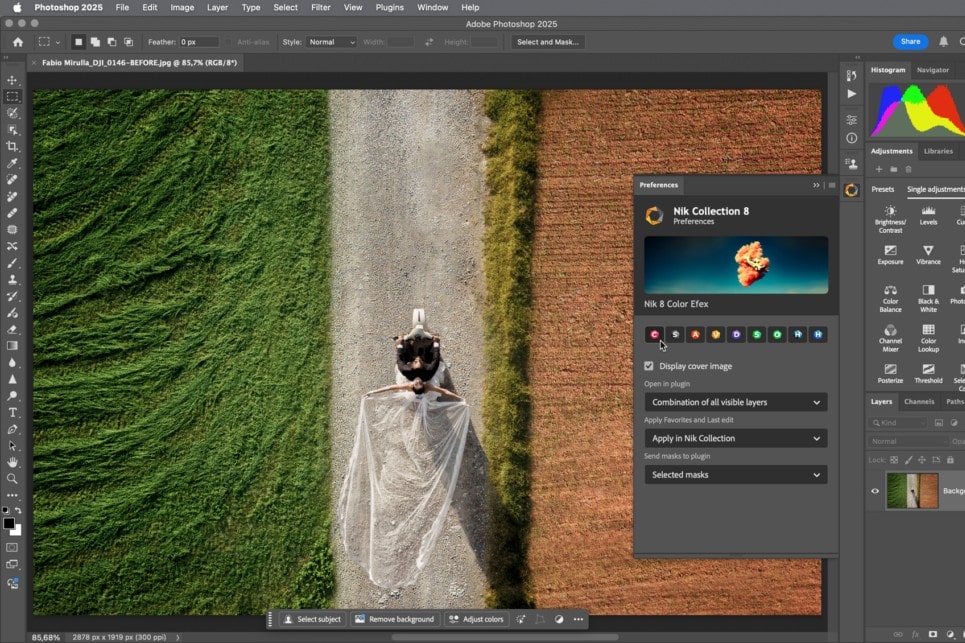This screenshot has width=965, height=643.
Task: Click the Color Efex plugin icon
Action: [x=654, y=334]
